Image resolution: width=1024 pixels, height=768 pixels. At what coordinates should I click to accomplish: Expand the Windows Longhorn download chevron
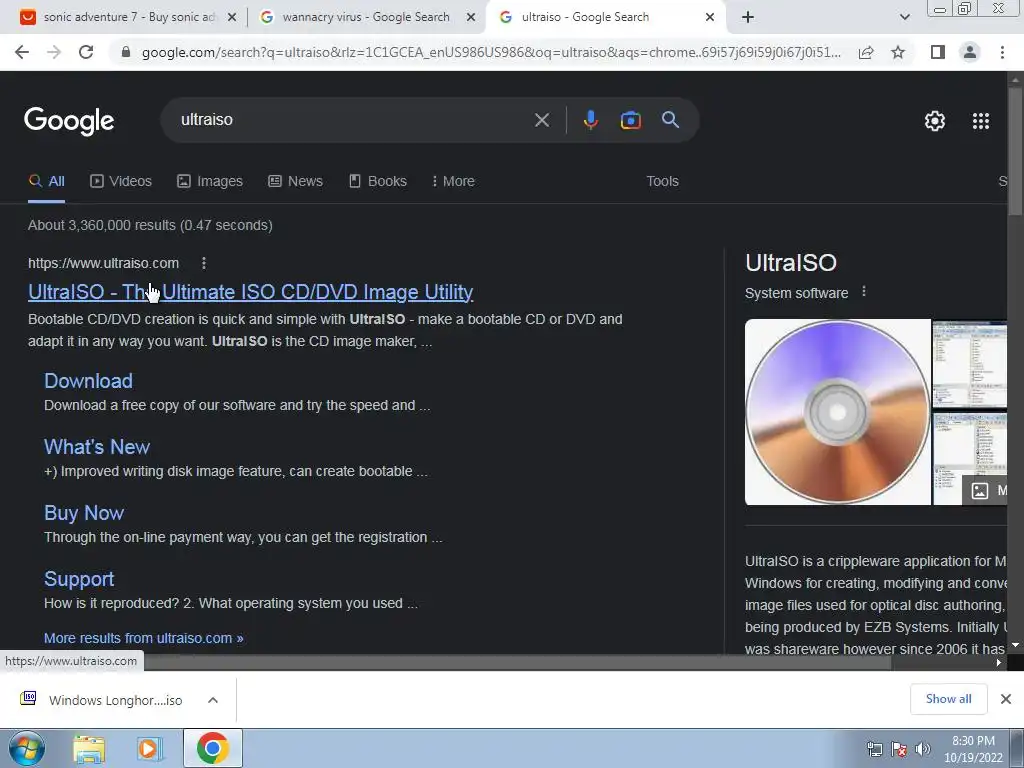click(x=213, y=700)
